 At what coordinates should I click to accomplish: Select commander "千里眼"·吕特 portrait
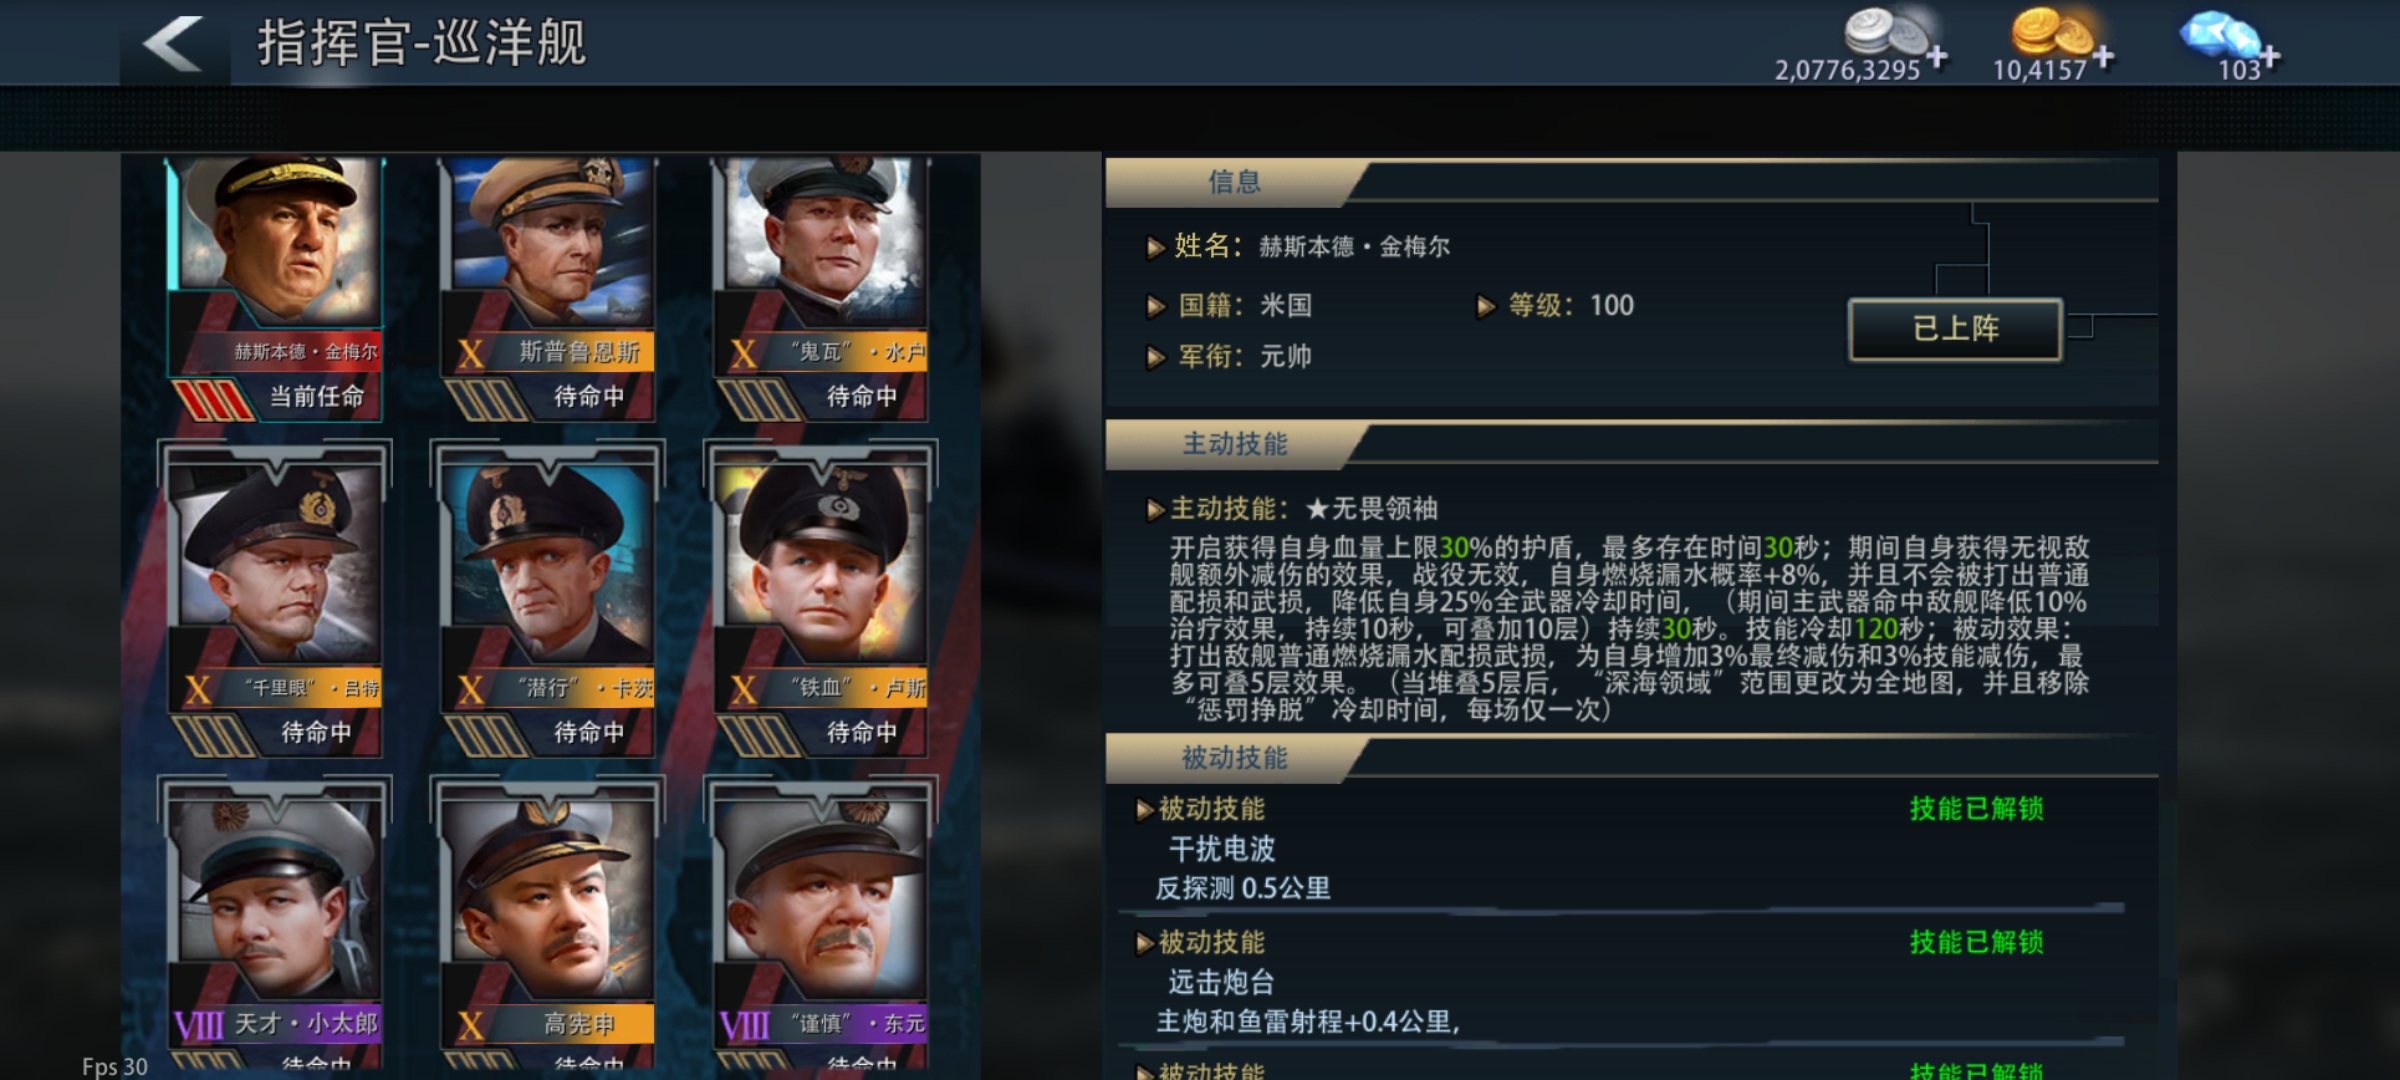275,600
